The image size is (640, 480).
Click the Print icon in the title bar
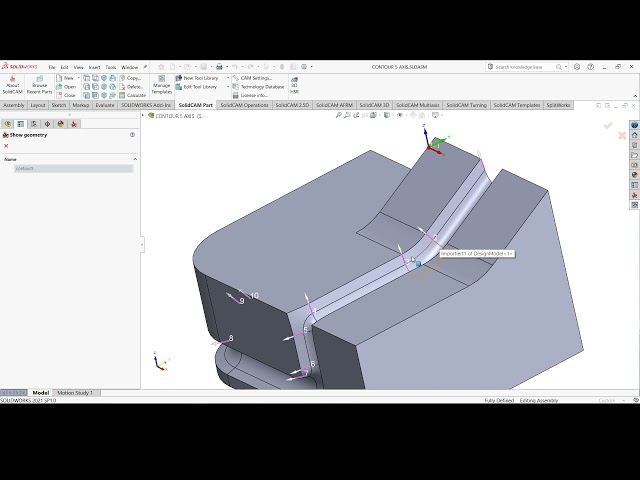click(x=219, y=67)
